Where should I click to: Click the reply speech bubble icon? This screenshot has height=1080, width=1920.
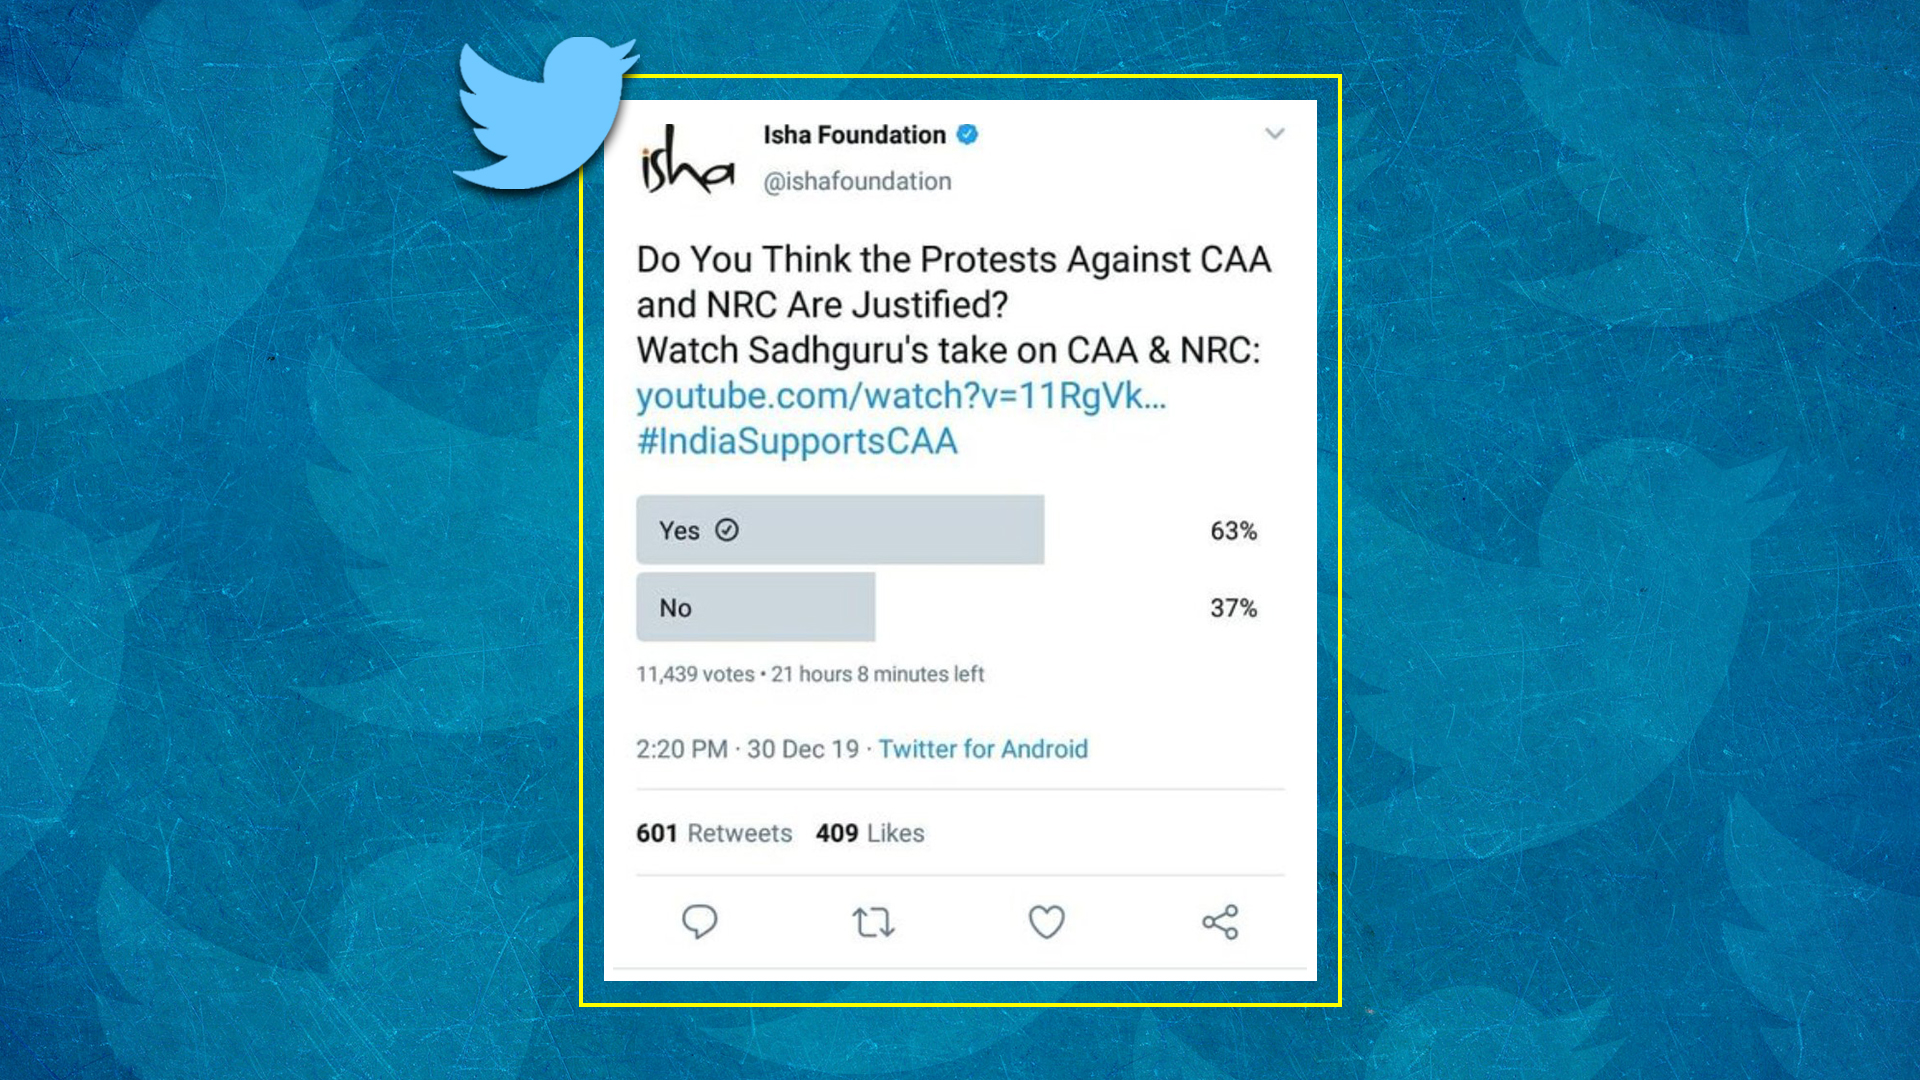tap(699, 921)
